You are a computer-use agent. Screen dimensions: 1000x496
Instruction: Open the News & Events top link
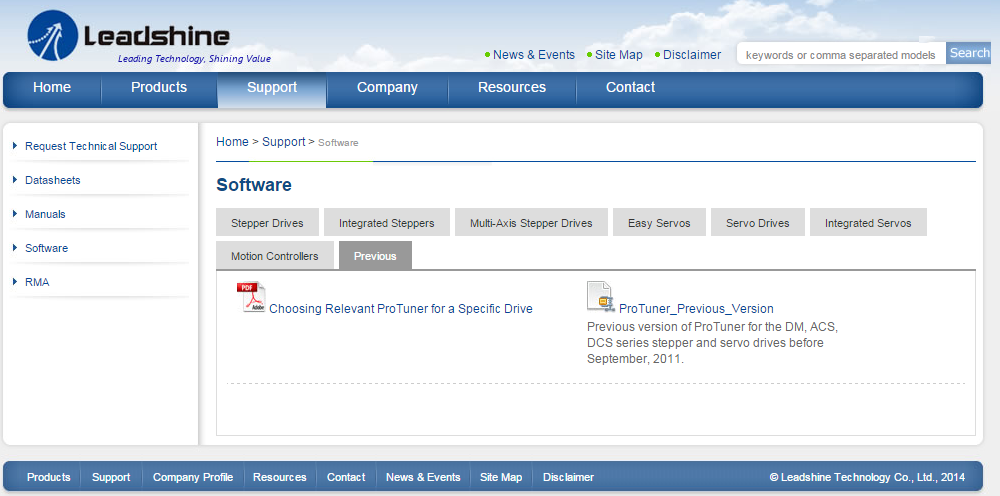click(534, 55)
